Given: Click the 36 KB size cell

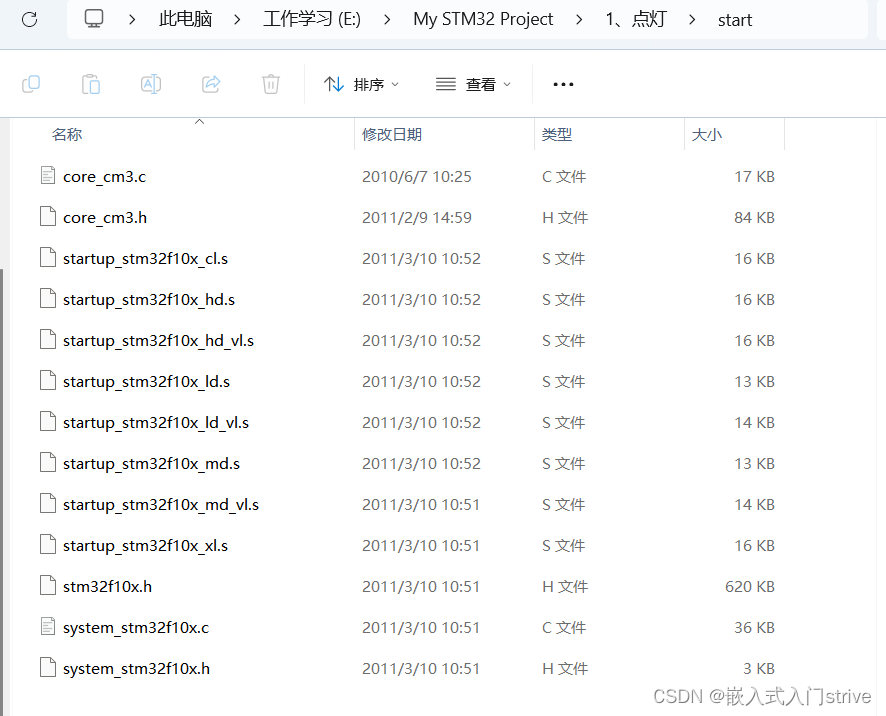Looking at the screenshot, I should click(754, 627).
